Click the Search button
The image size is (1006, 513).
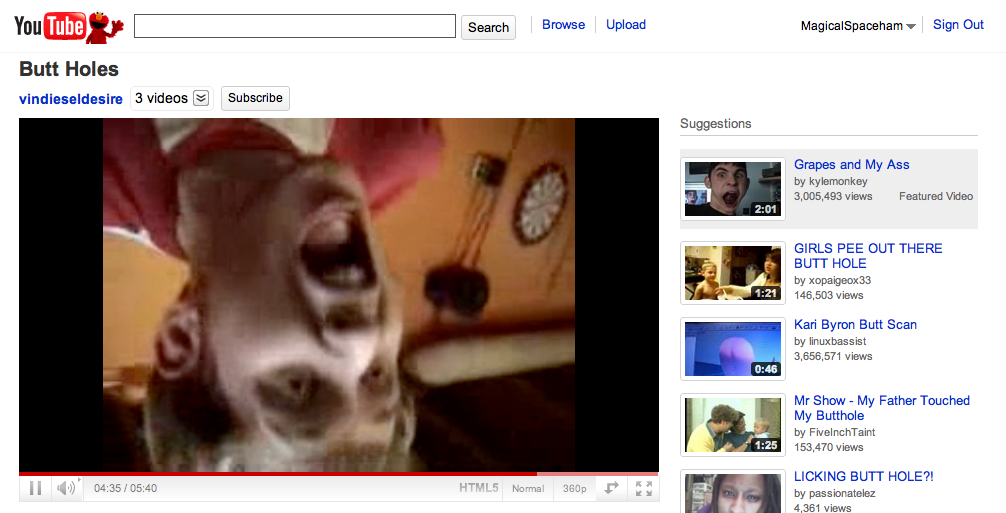488,27
